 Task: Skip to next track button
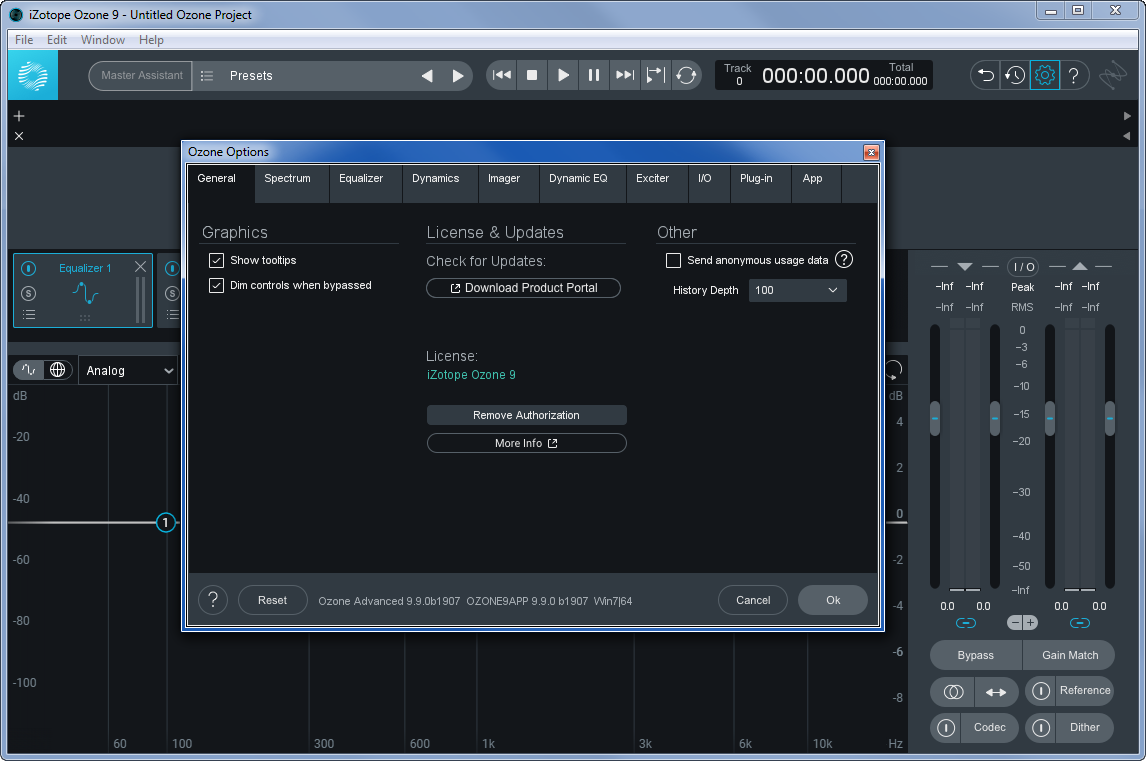(x=625, y=75)
